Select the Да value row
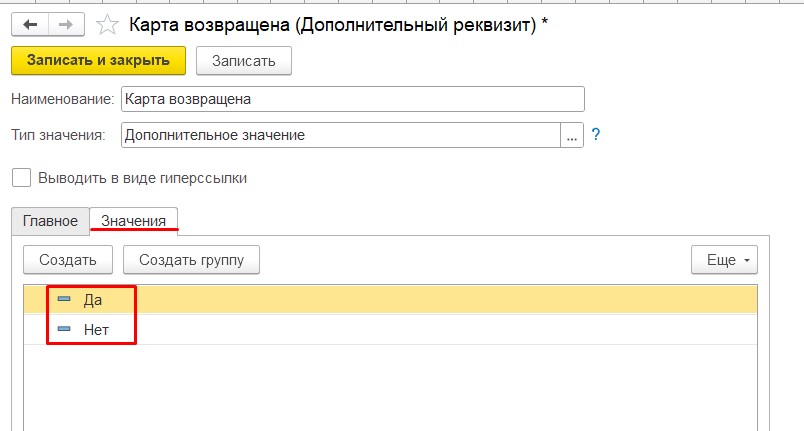Screen dimensions: 804x431 click(400, 299)
